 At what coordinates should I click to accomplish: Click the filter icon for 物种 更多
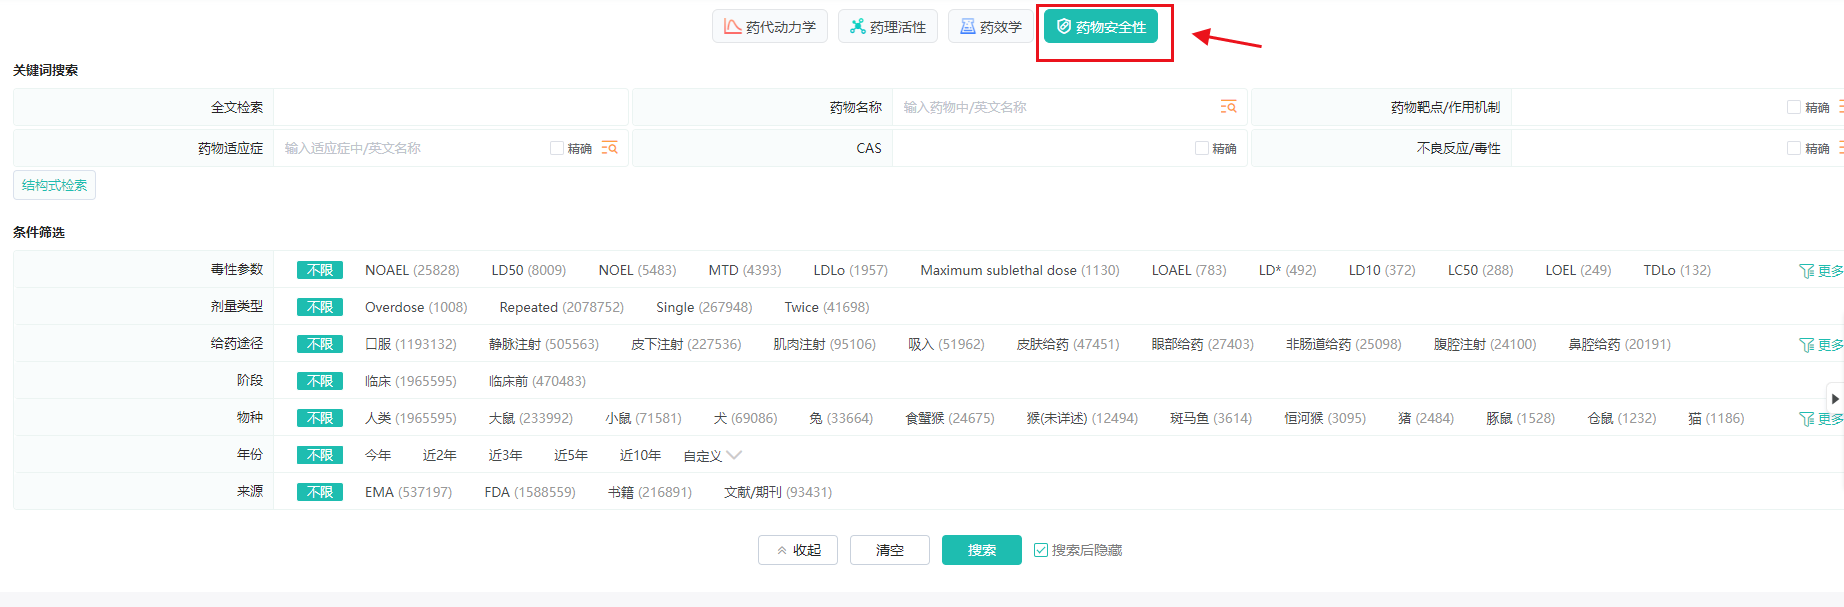[1806, 419]
